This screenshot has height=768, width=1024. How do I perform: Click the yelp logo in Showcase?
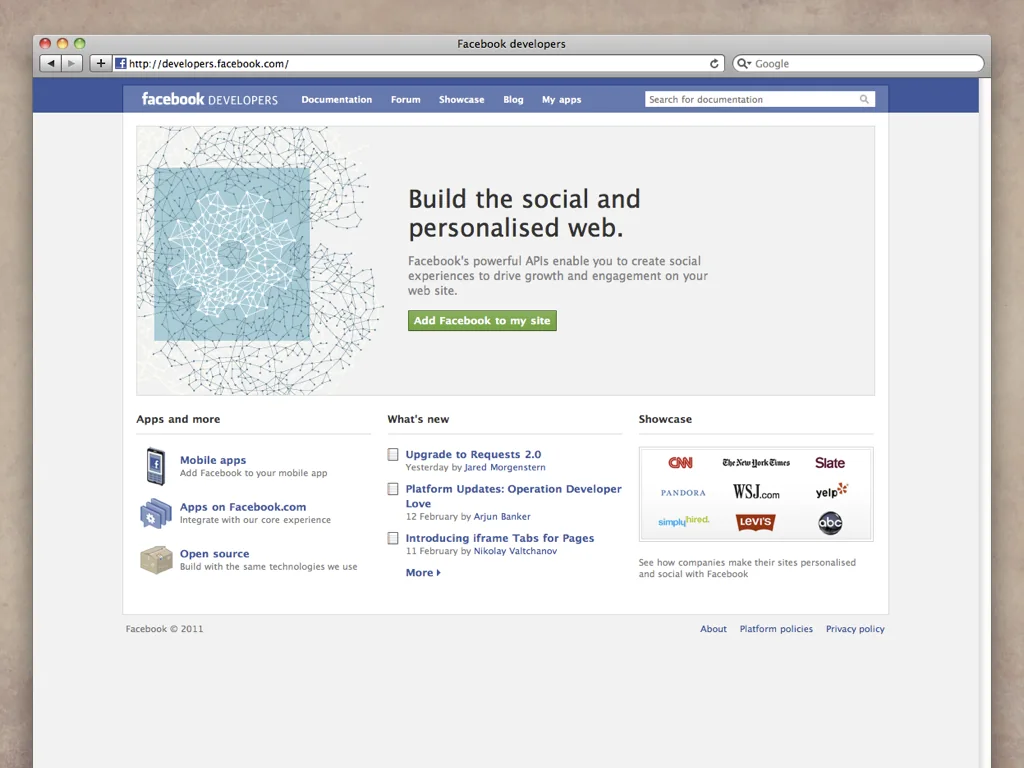pos(831,490)
